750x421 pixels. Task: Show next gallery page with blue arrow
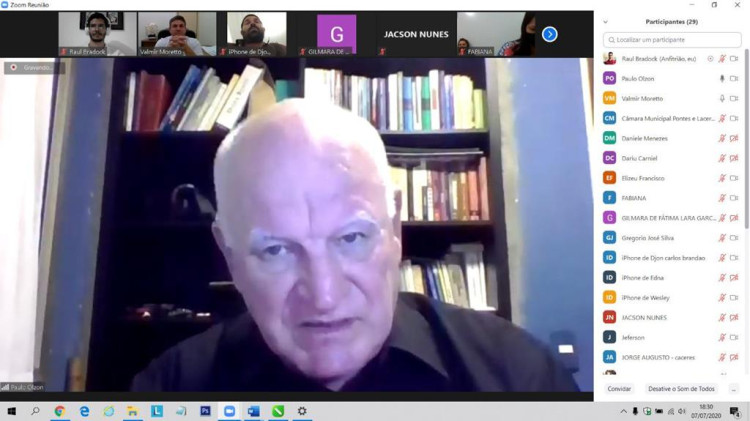550,34
